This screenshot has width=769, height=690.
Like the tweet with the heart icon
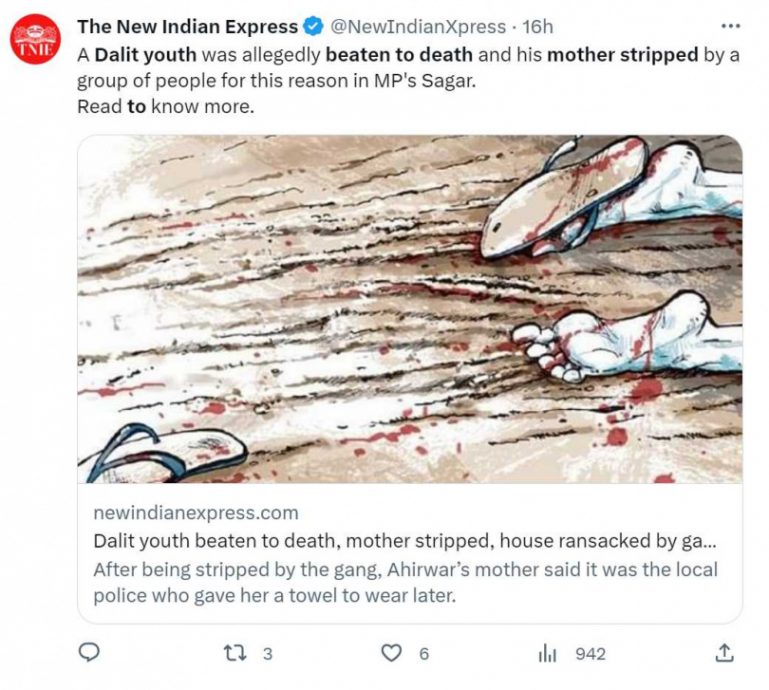tap(392, 653)
